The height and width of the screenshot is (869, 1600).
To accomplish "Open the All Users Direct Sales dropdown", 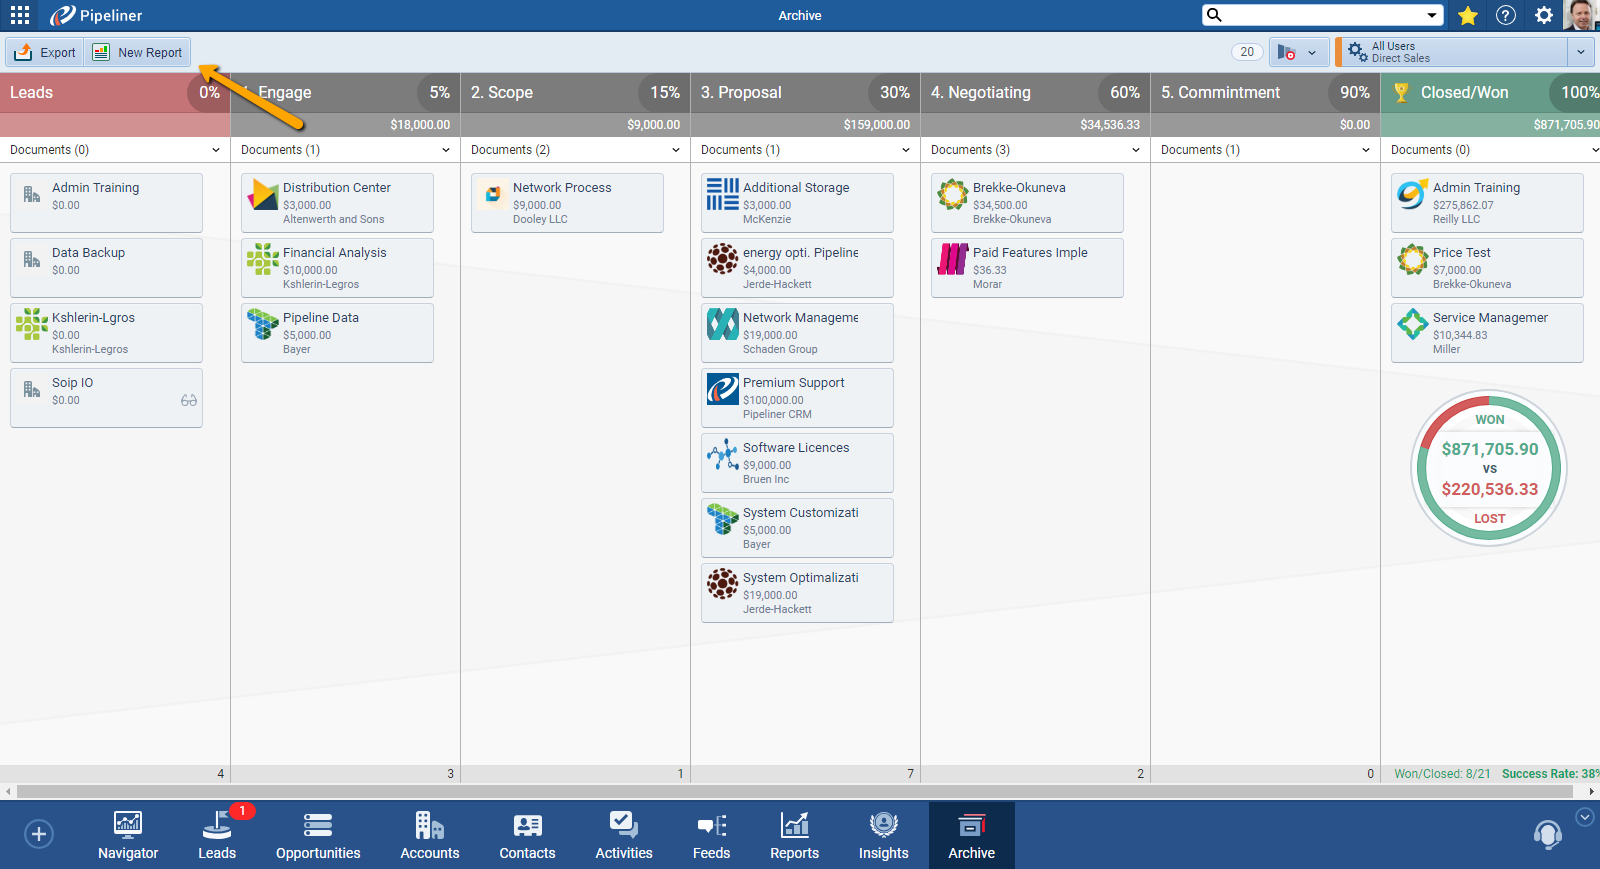I will click(x=1463, y=52).
